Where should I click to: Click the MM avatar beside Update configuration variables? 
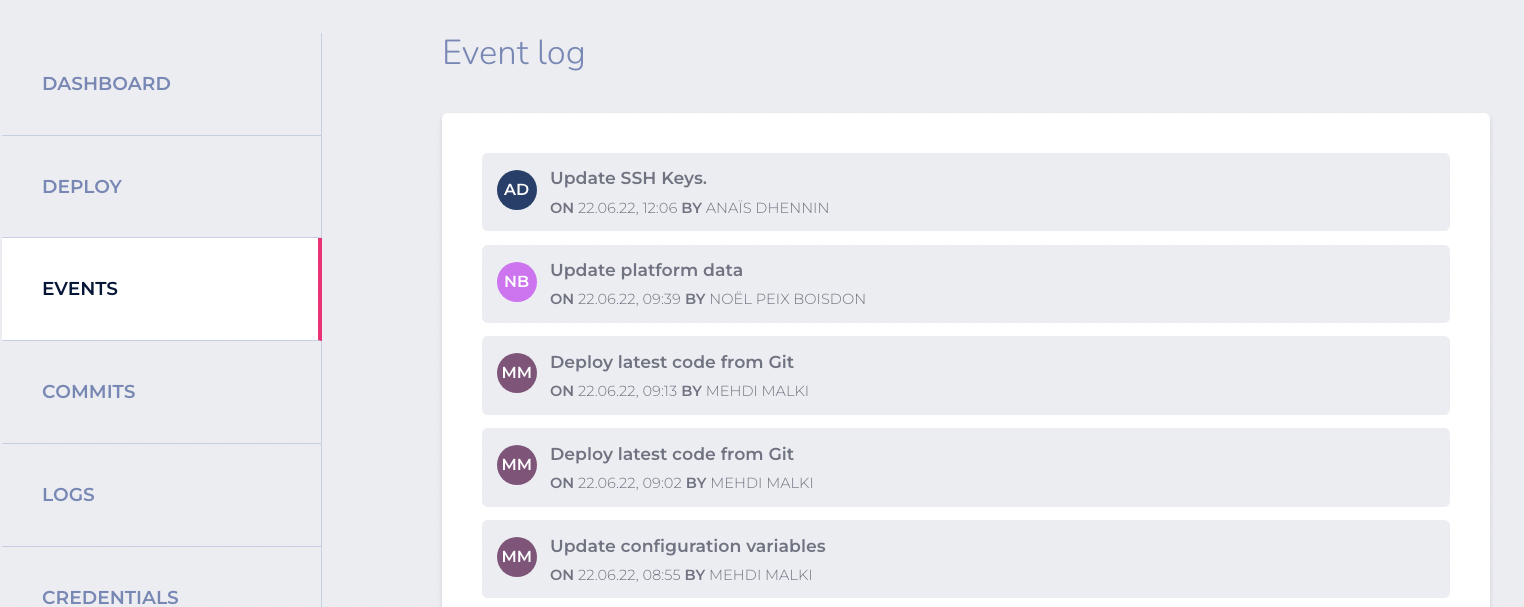click(517, 557)
